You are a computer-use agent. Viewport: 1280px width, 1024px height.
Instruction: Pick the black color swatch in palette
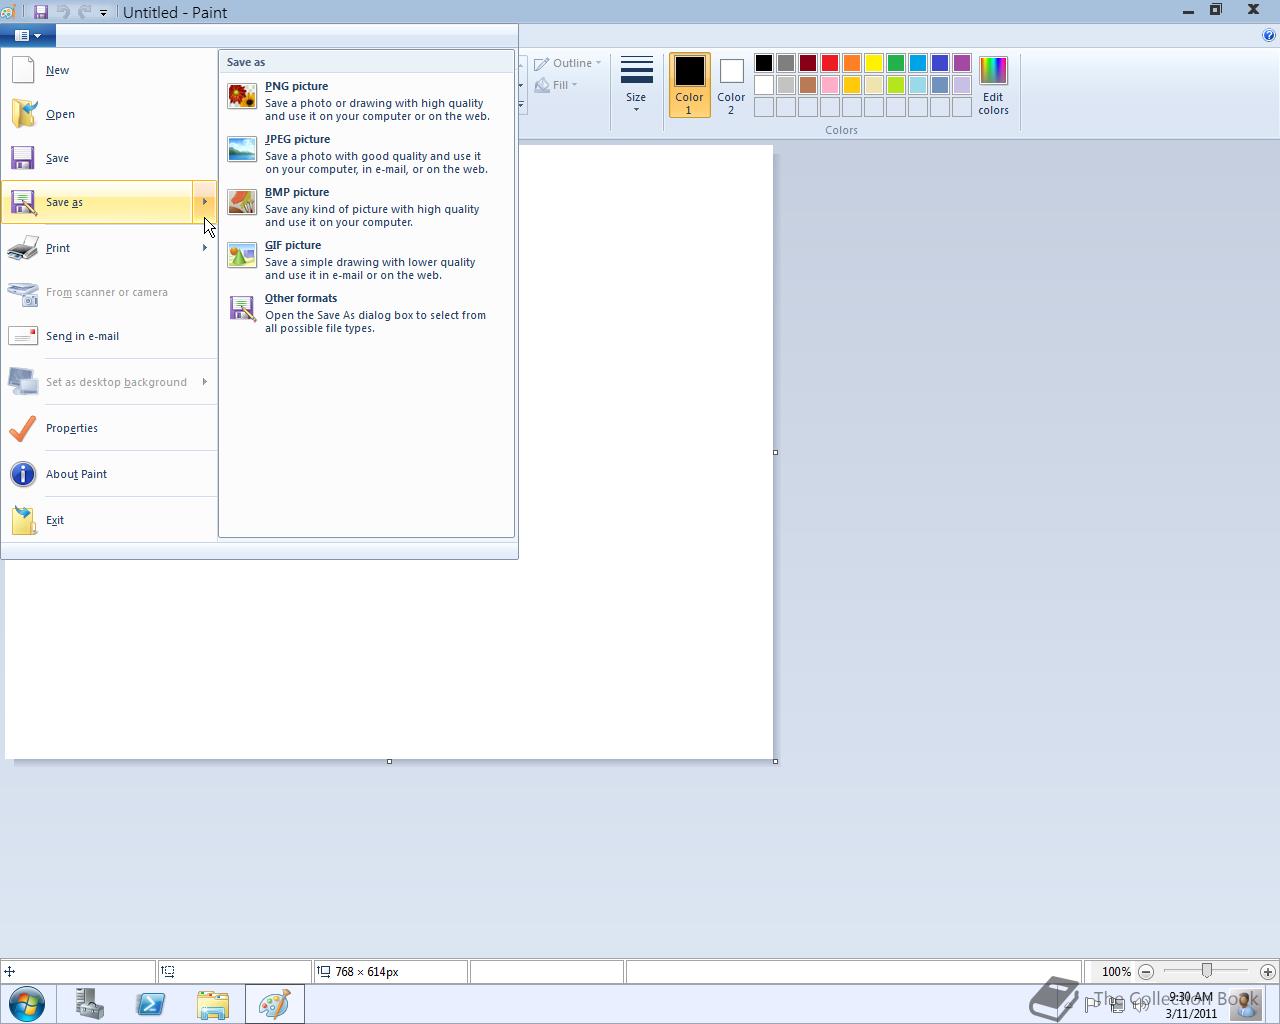(764, 63)
